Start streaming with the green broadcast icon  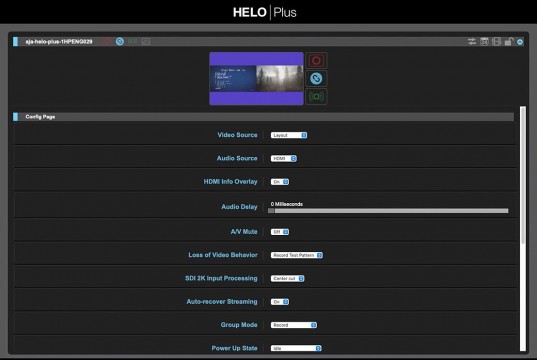316,97
